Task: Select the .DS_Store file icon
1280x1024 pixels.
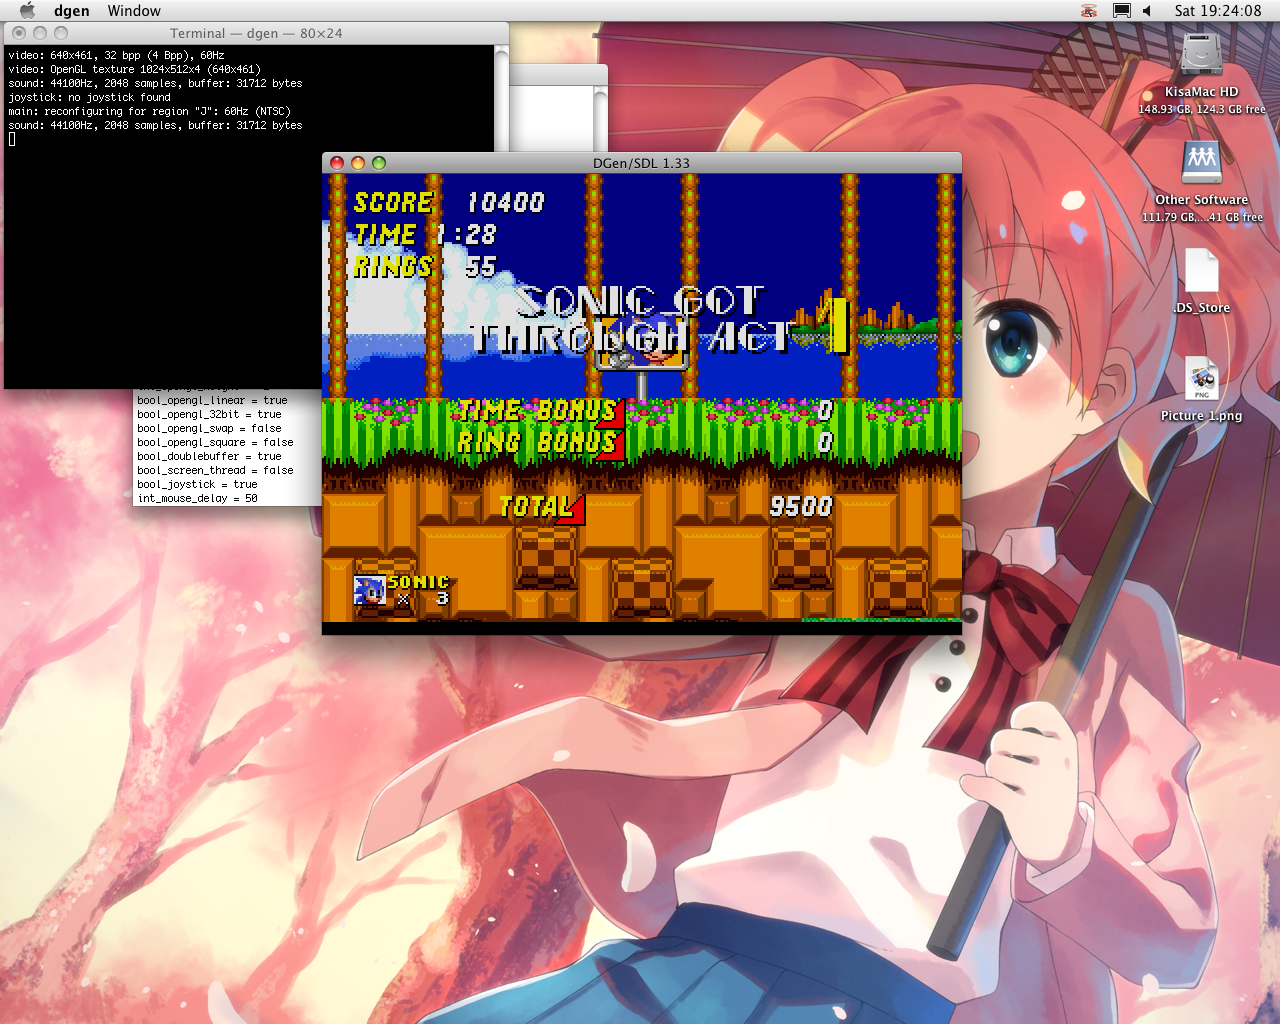Action: 1201,270
